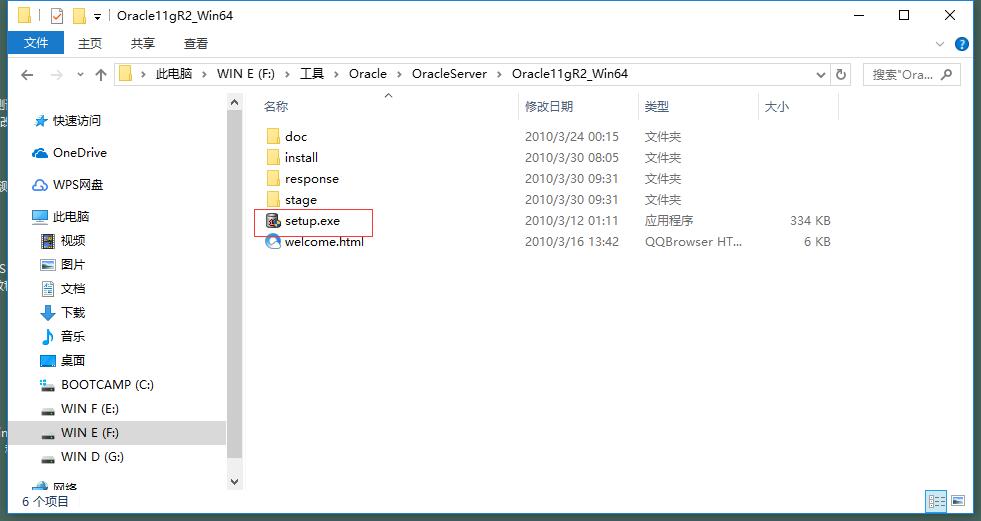This screenshot has width=981, height=521.
Task: Switch to the 共享 ribbon tab
Action: (143, 43)
